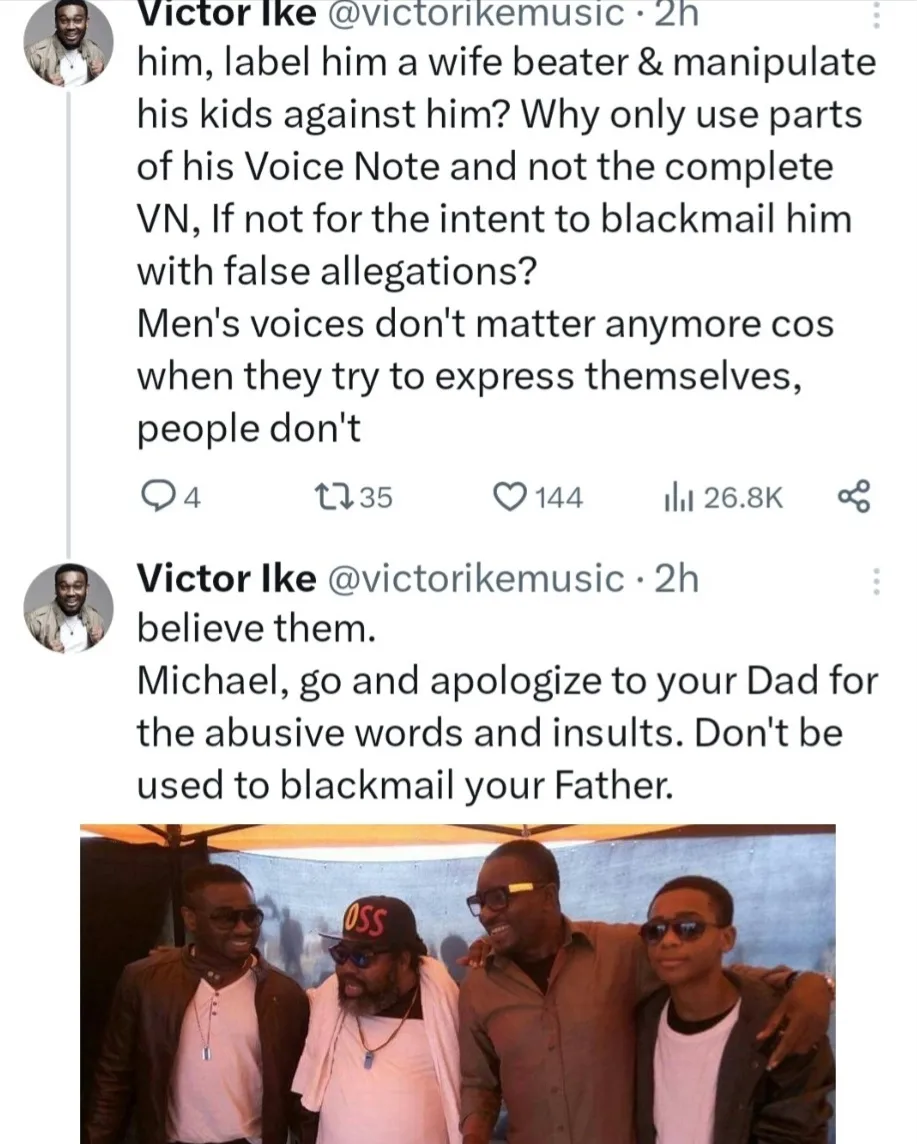Open Victor Ike's name on the second tweet
The width and height of the screenshot is (917, 1144).
(226, 578)
